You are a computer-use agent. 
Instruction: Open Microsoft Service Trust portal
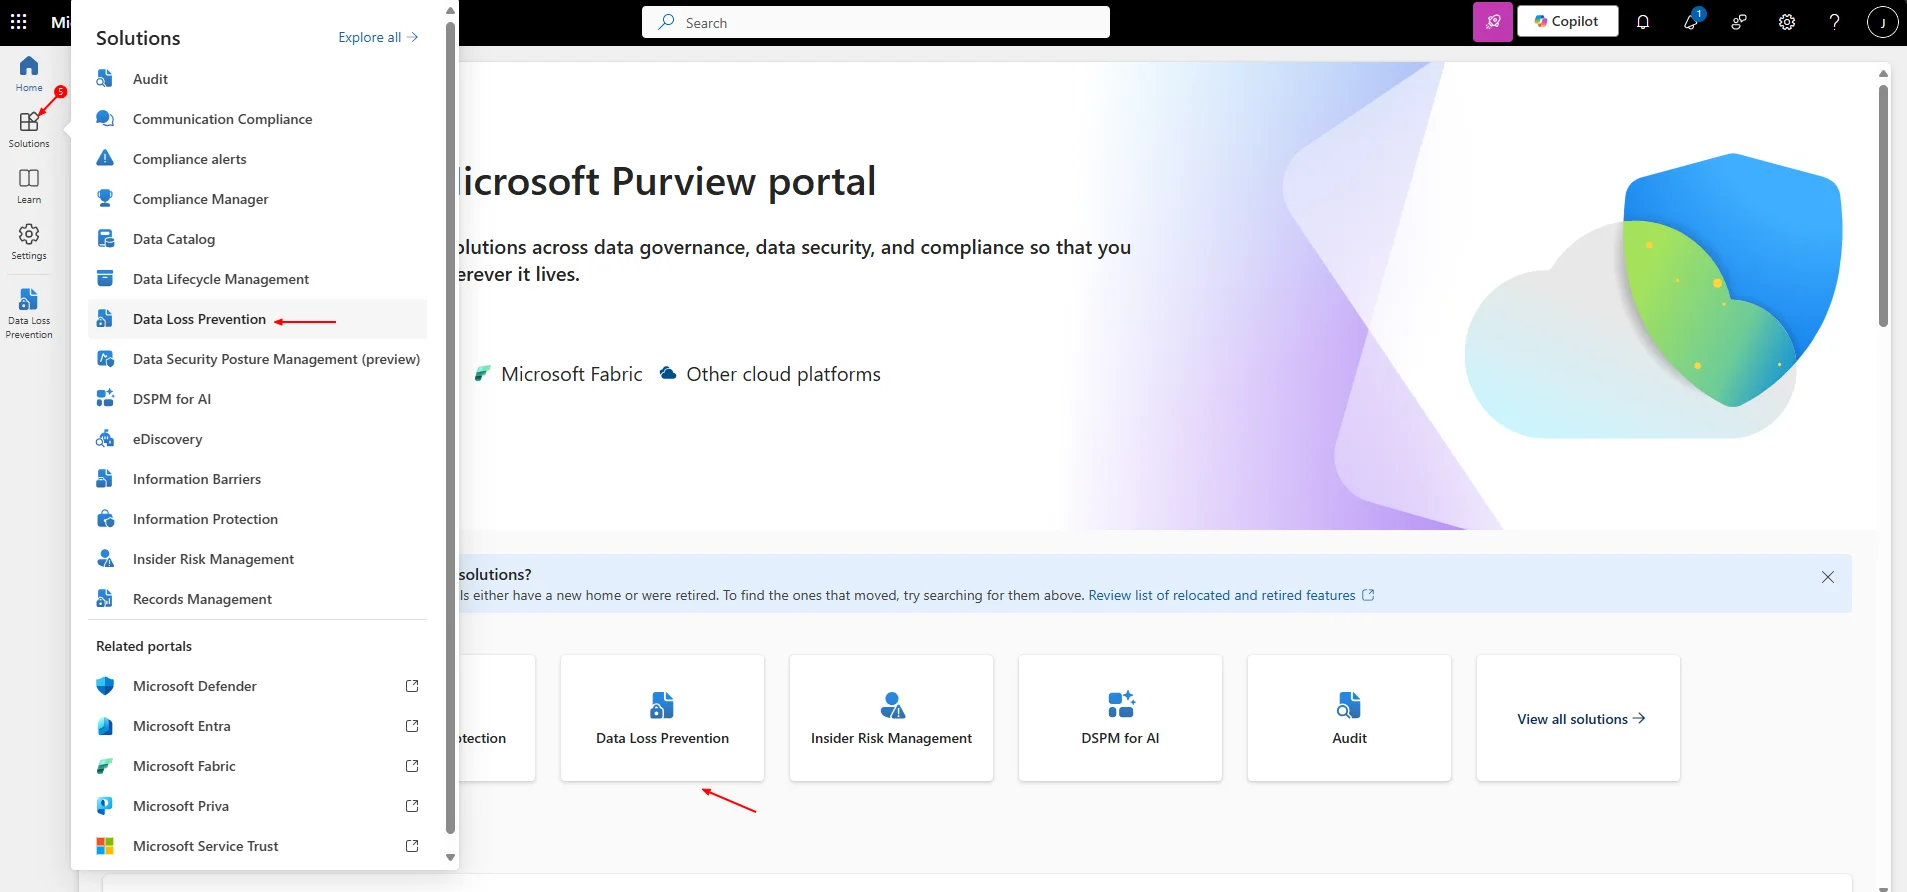[257, 846]
